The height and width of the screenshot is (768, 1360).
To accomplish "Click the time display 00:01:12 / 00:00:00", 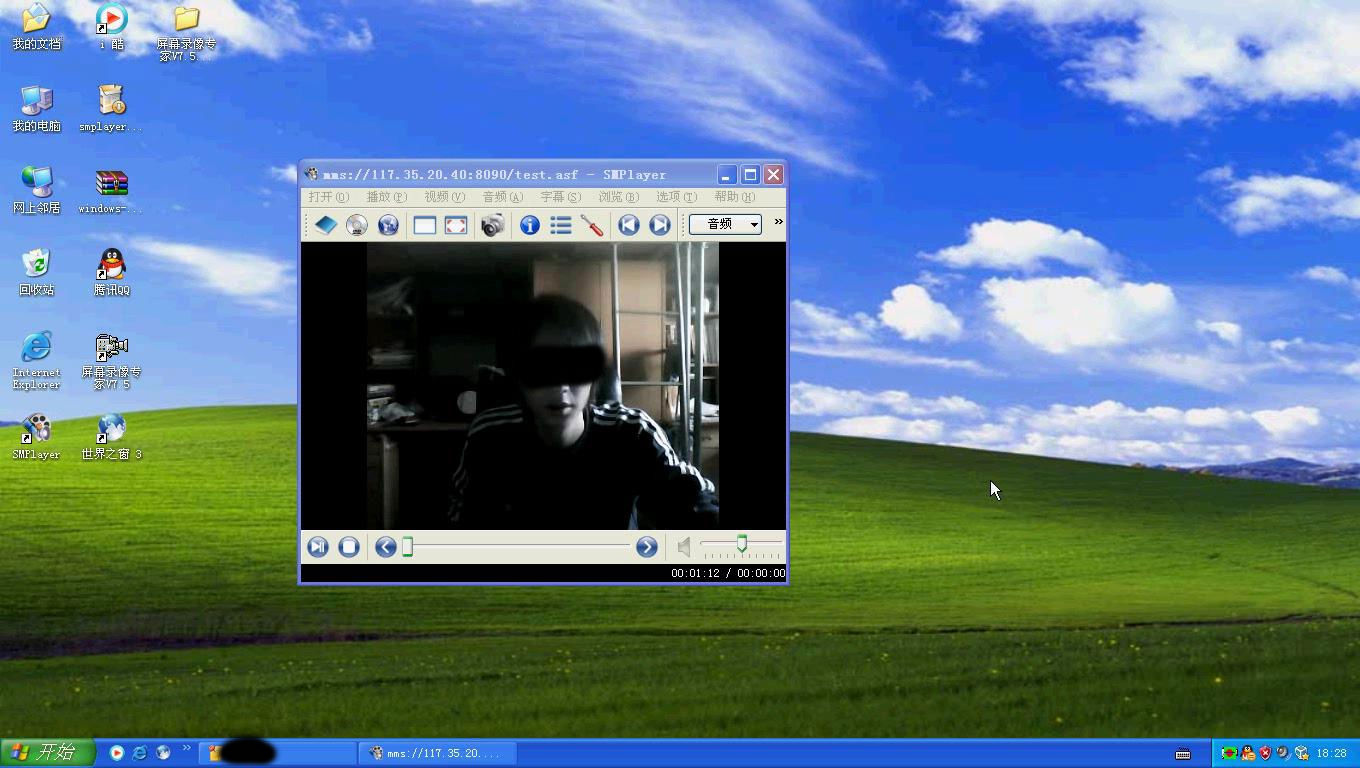I will pos(728,573).
